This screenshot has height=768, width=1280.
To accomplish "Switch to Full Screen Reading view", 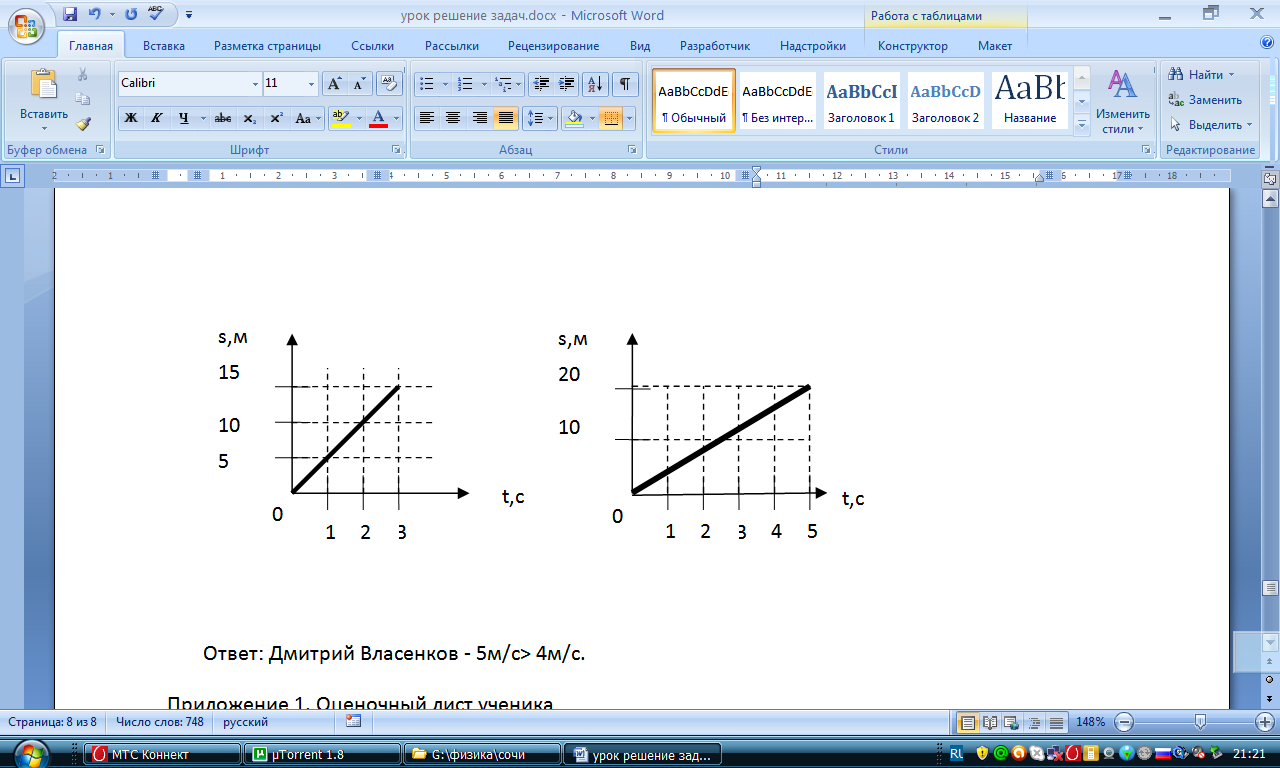I will coord(990,722).
